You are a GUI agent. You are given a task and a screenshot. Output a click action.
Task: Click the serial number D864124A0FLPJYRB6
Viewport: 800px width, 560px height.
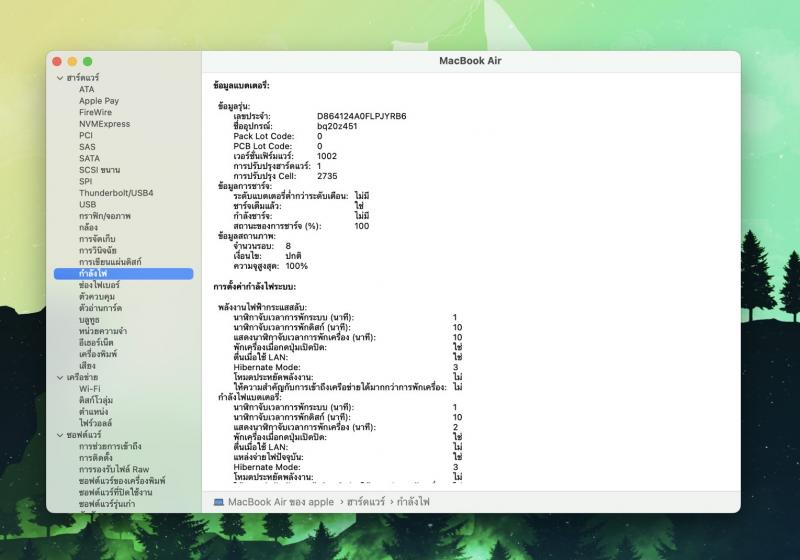[362, 116]
